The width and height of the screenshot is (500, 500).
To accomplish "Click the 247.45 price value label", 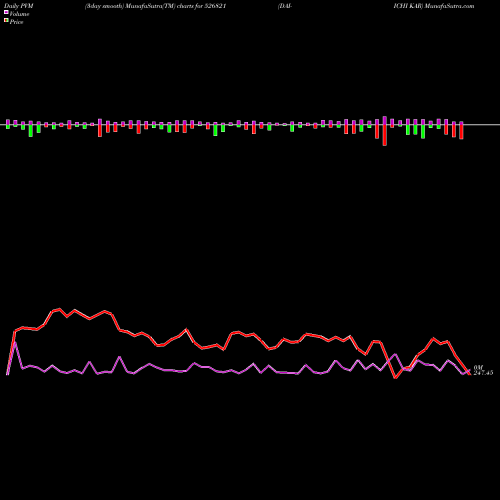I will (483, 373).
